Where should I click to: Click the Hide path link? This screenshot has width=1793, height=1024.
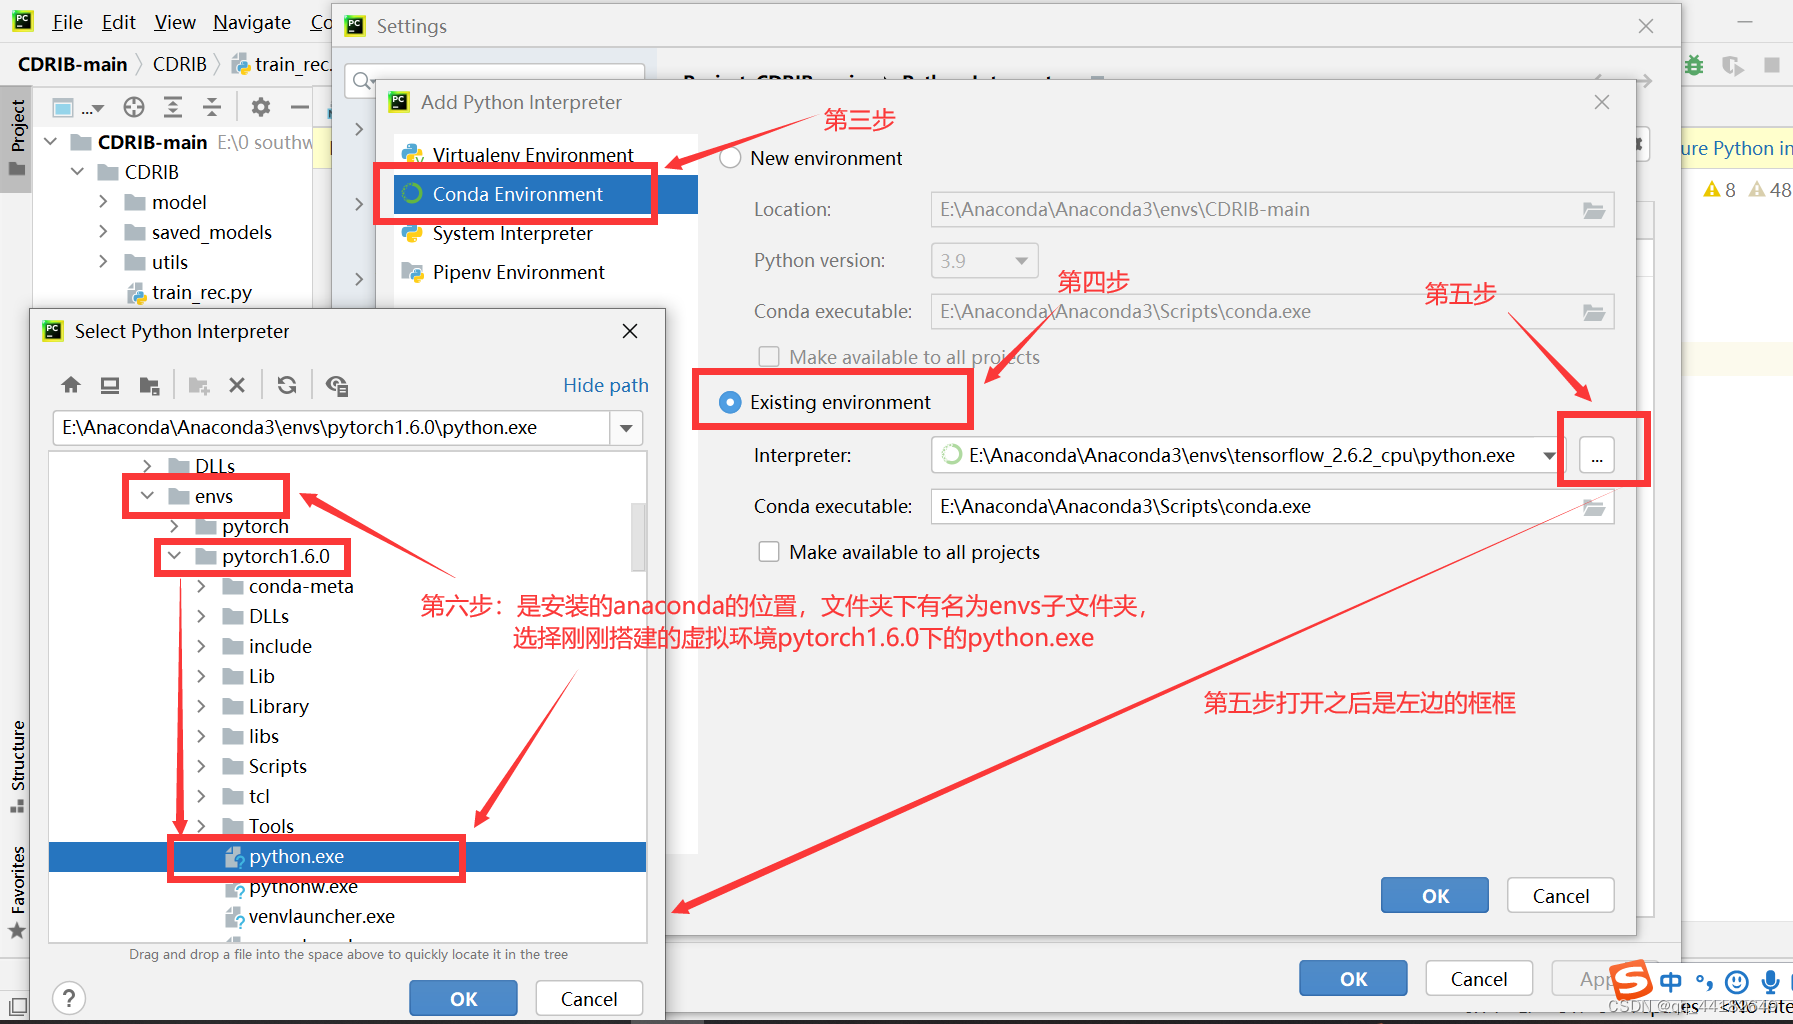click(x=605, y=384)
